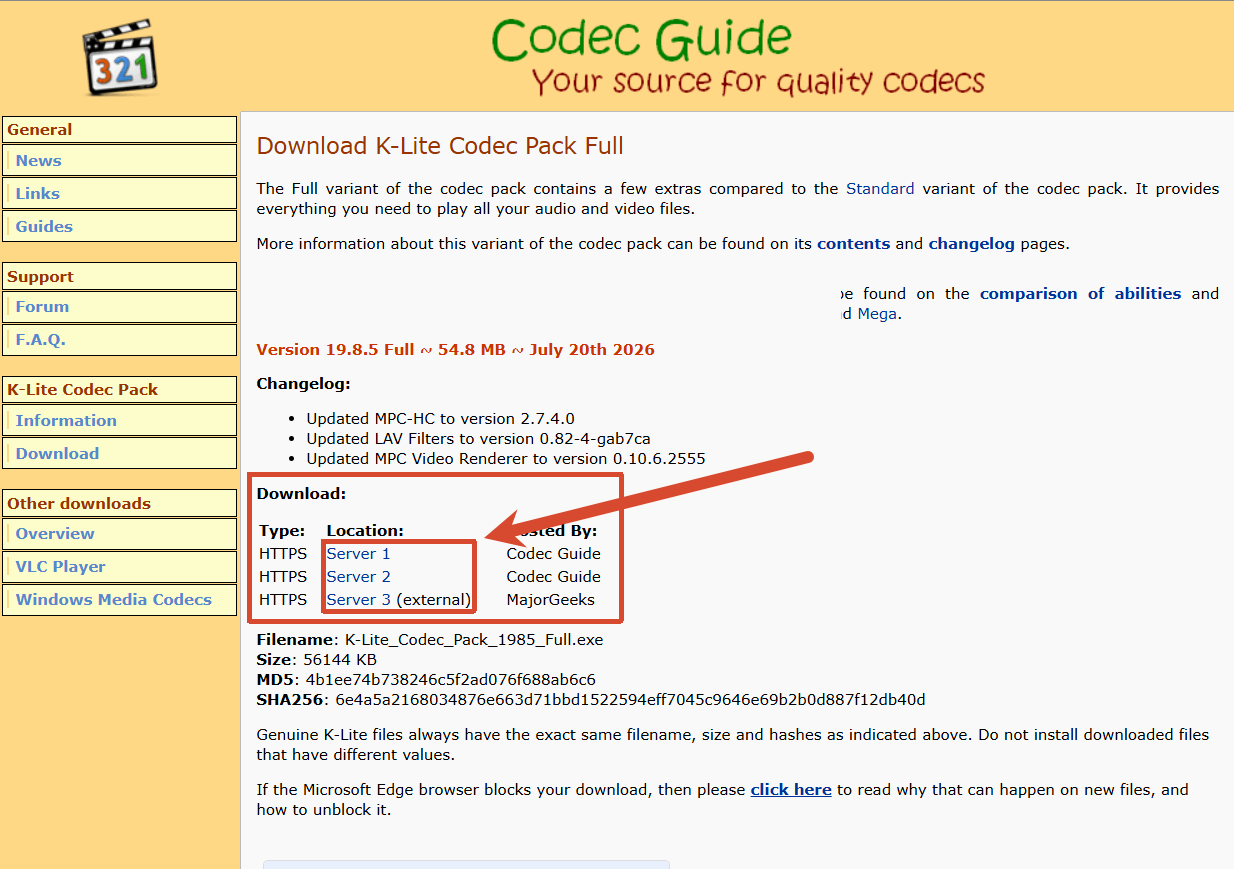
Task: Click the Version 19.8.5 Full text line
Action: tap(455, 349)
